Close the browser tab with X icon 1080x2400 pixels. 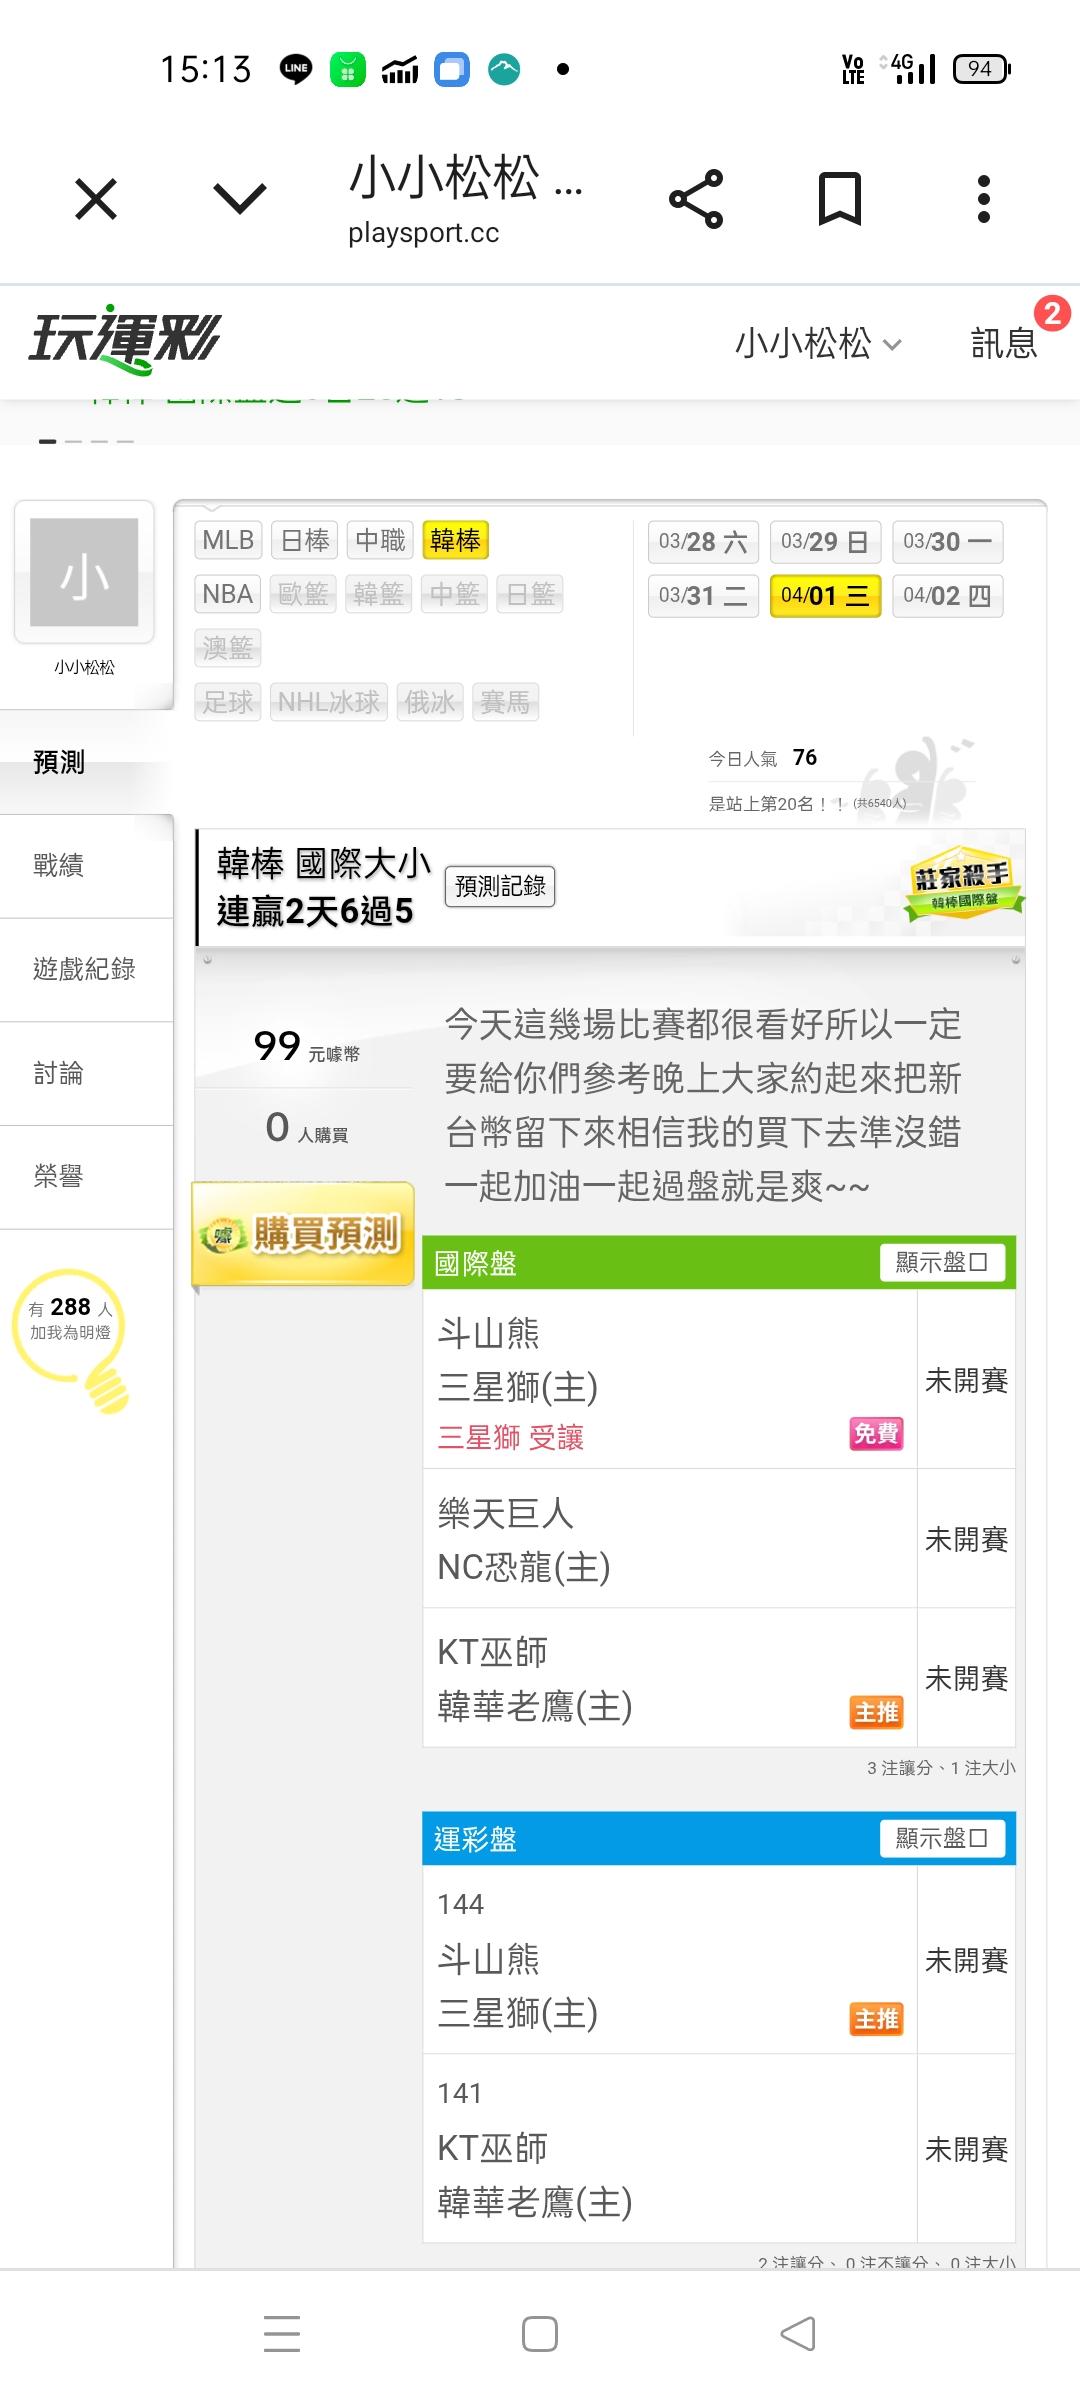click(x=96, y=199)
